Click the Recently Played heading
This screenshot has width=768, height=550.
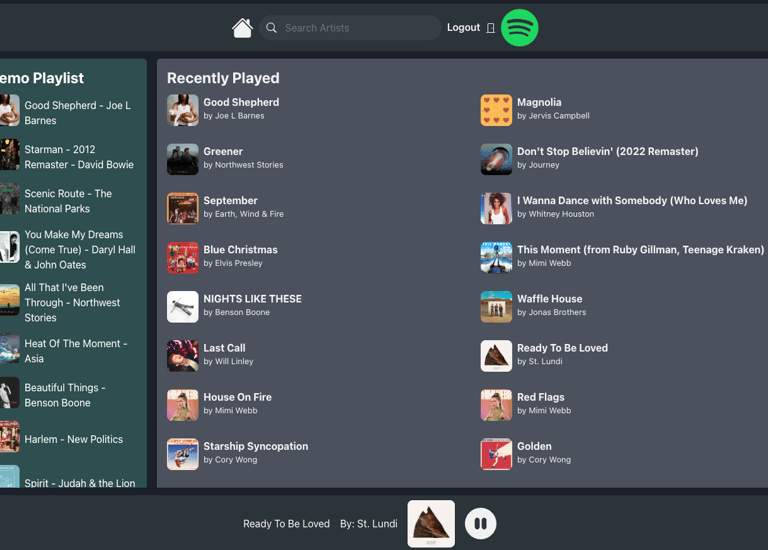pos(223,78)
